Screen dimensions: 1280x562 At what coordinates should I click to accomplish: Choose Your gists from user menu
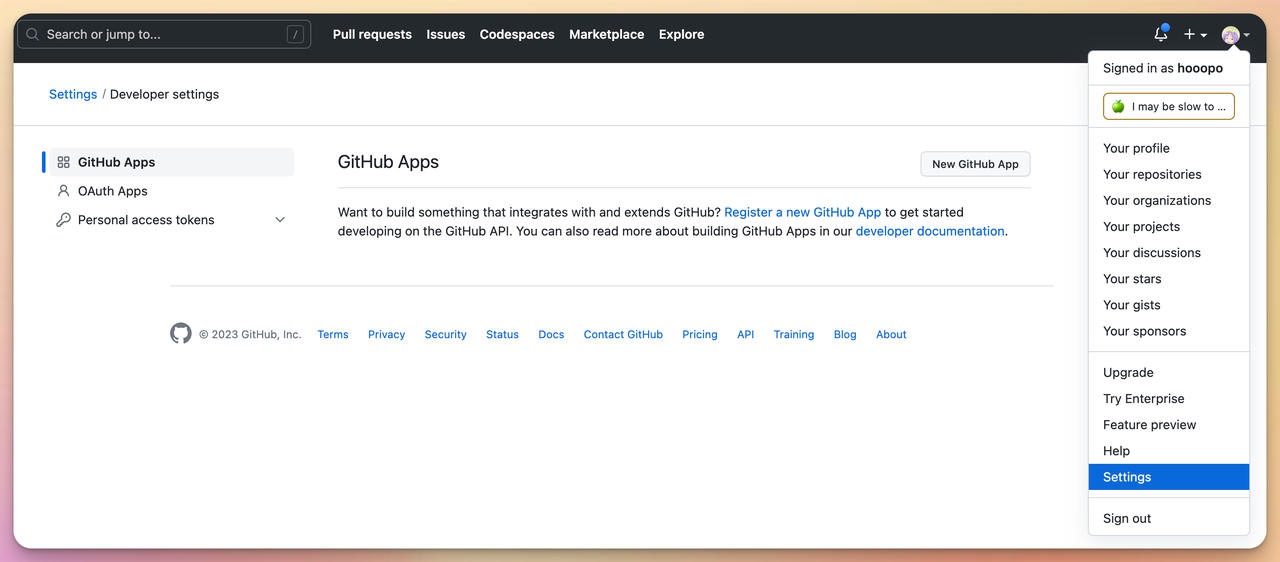1169,305
